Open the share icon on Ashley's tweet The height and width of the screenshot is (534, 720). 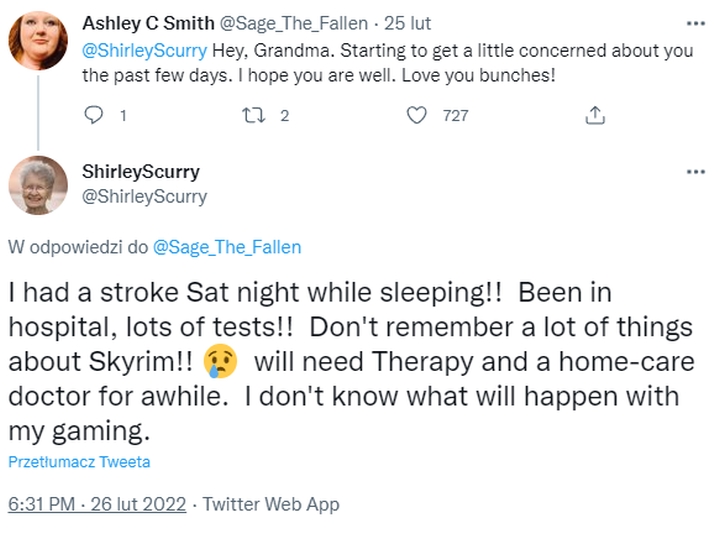[595, 116]
